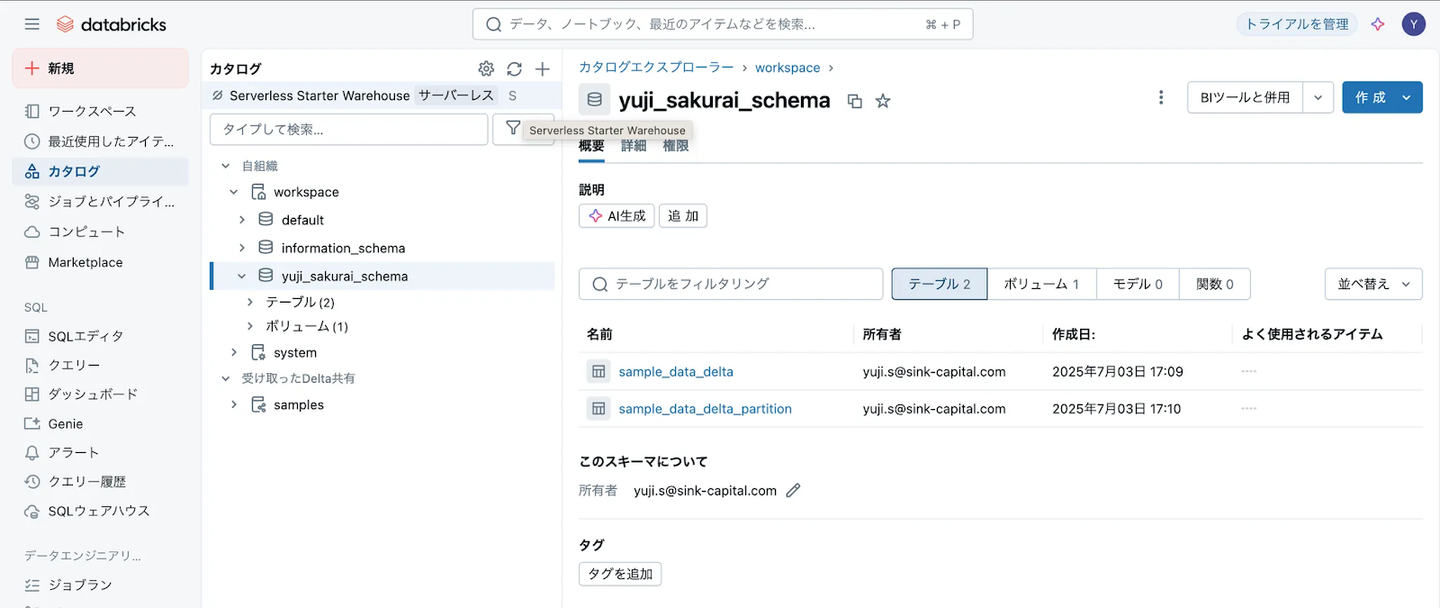Open コンピュート in sidebar
Screen dimensions: 1440x608
100,231
